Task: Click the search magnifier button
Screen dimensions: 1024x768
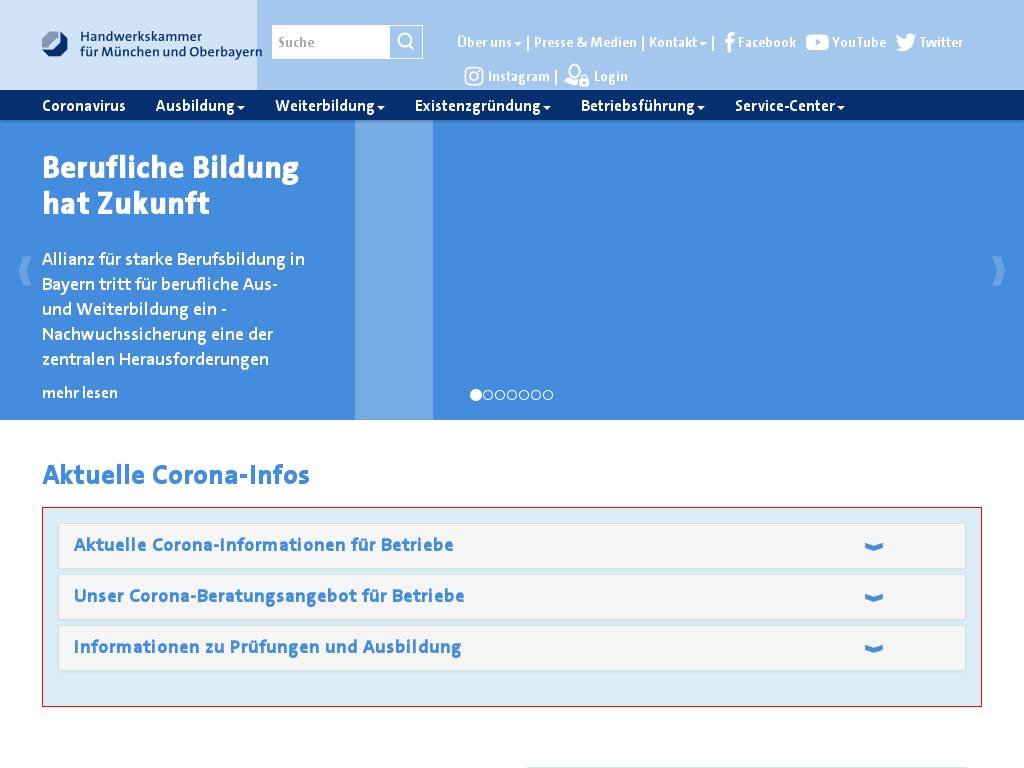Action: (406, 42)
